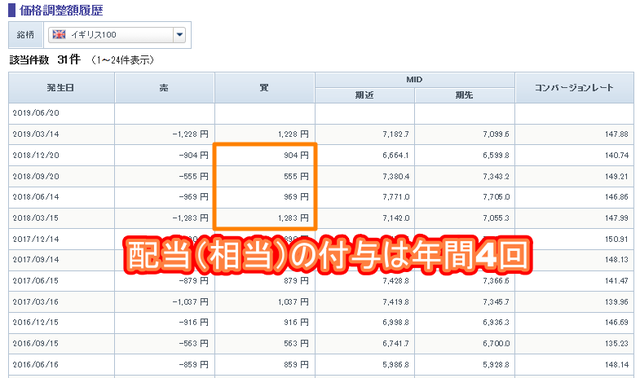The width and height of the screenshot is (640, 378).
Task: Click the 期近 value 7,380.4
Action: pos(396,176)
